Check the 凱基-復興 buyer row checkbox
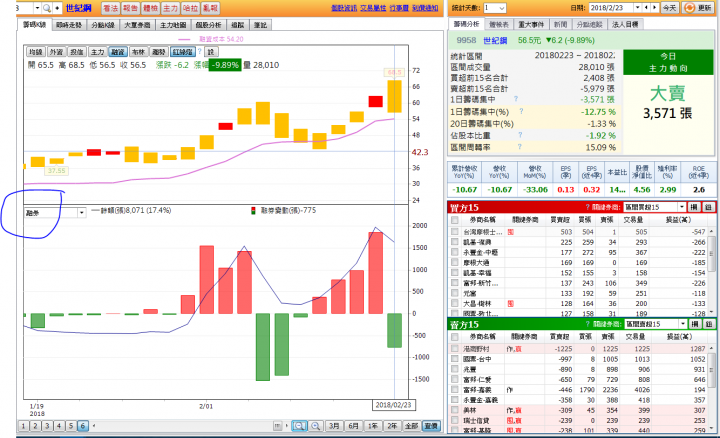 455,242
